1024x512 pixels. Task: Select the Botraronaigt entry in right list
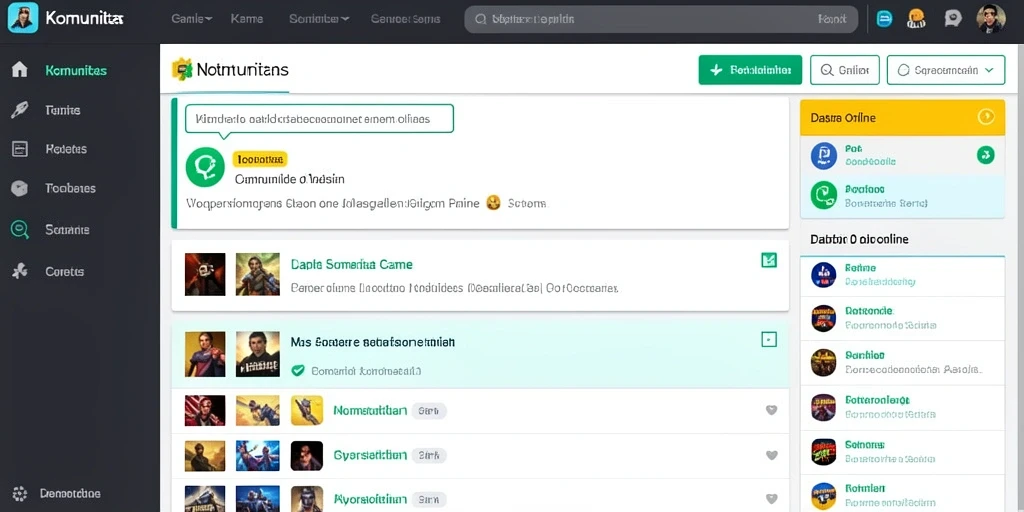(x=903, y=407)
